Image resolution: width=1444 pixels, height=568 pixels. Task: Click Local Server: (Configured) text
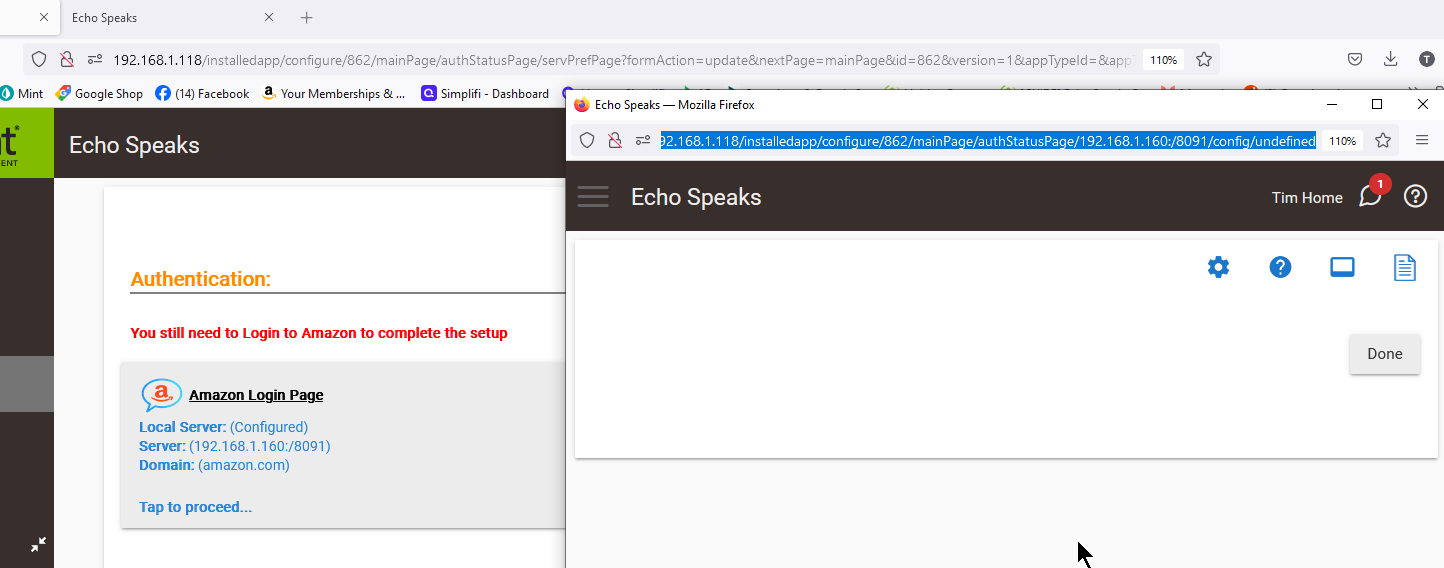pos(223,427)
